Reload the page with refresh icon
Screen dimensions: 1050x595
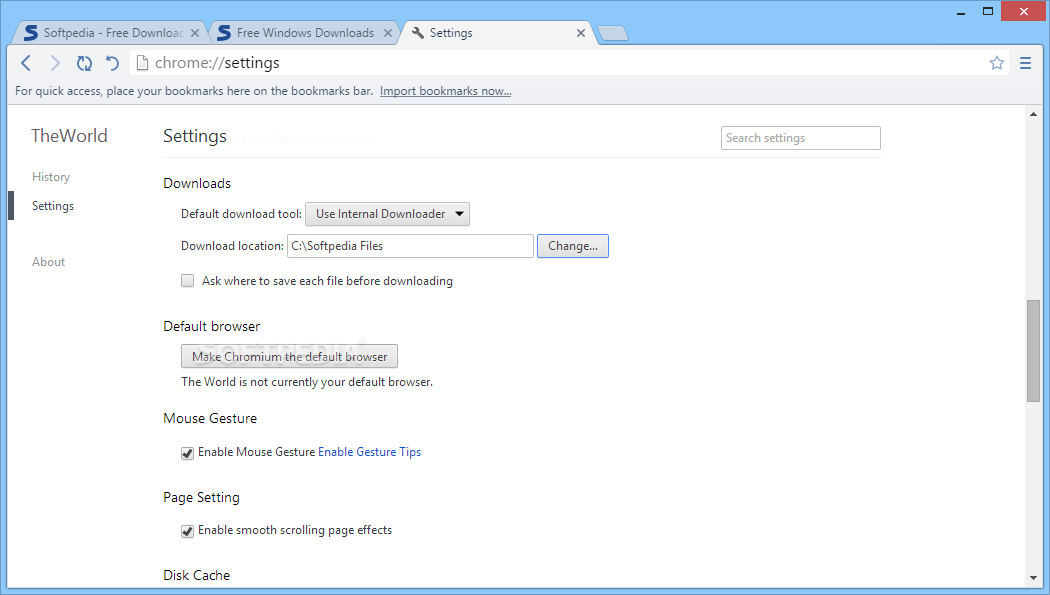coord(84,63)
